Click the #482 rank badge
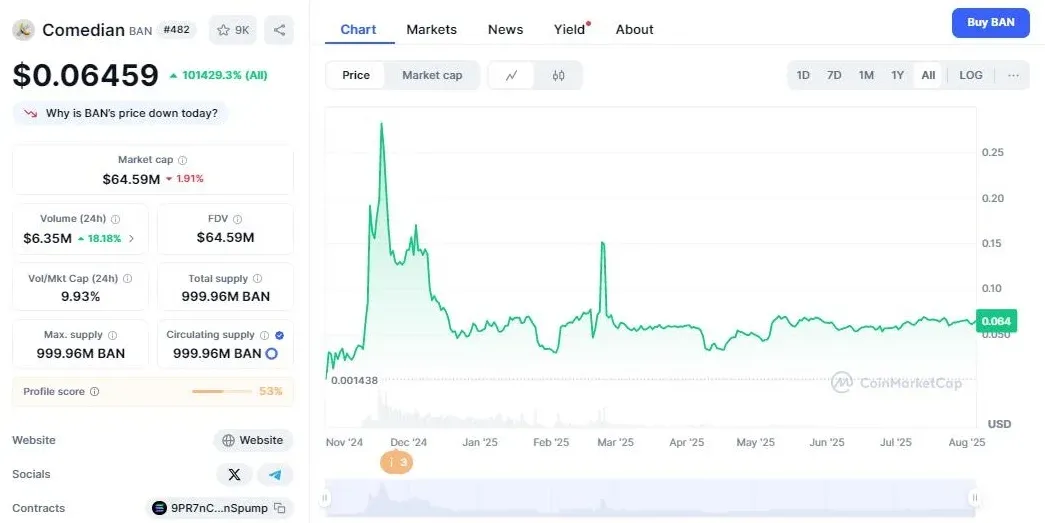Screen dimensions: 1045x523 point(177,30)
